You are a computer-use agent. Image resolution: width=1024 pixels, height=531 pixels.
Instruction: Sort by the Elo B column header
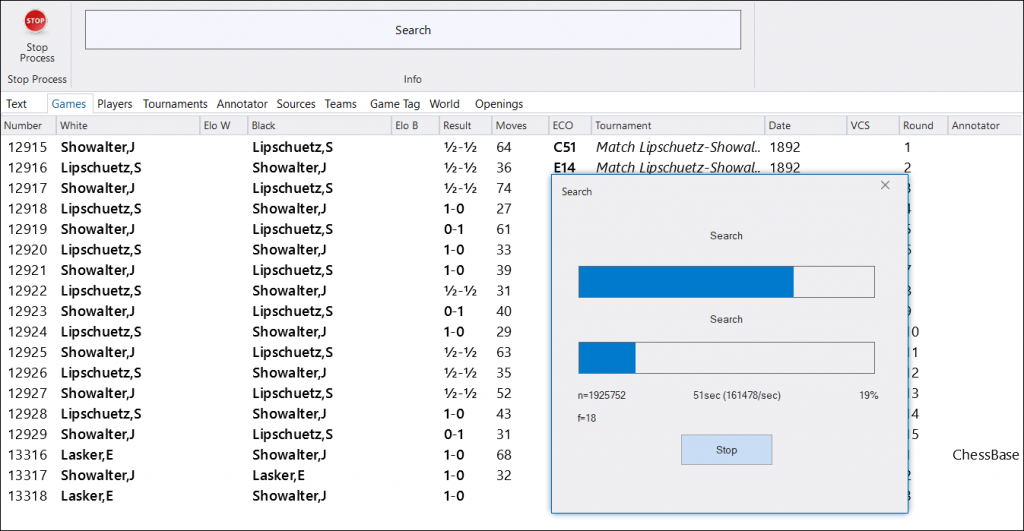pyautogui.click(x=415, y=125)
